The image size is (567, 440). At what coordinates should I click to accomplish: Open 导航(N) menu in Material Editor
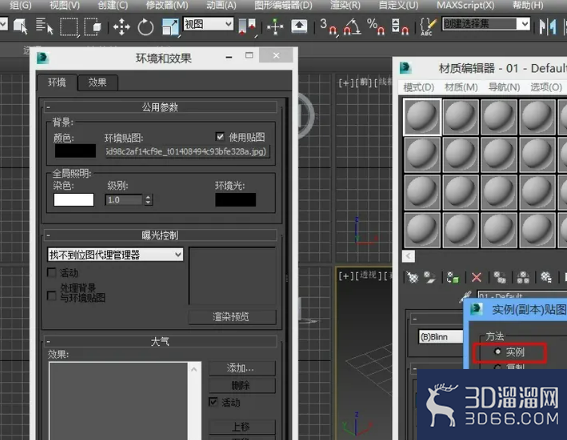(504, 87)
